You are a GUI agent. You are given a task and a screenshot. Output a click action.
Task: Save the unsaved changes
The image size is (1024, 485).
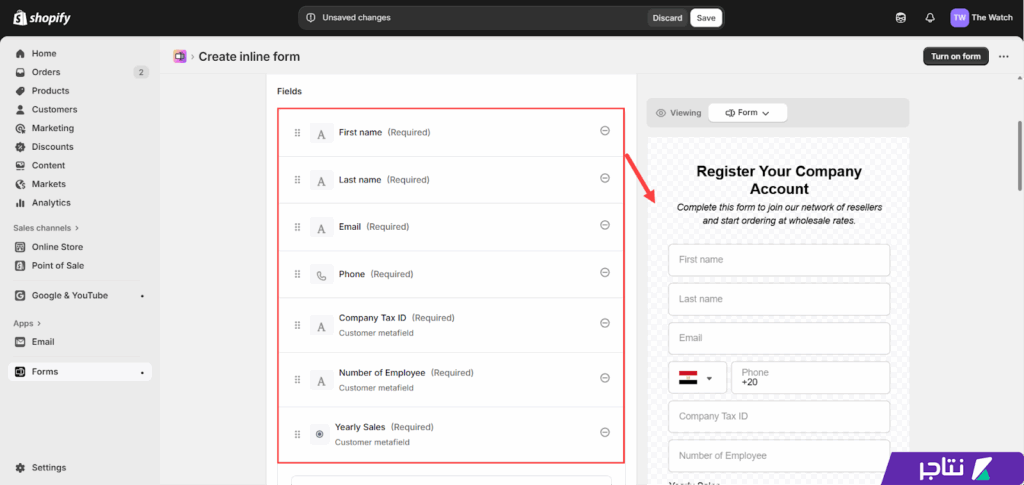[x=706, y=18]
